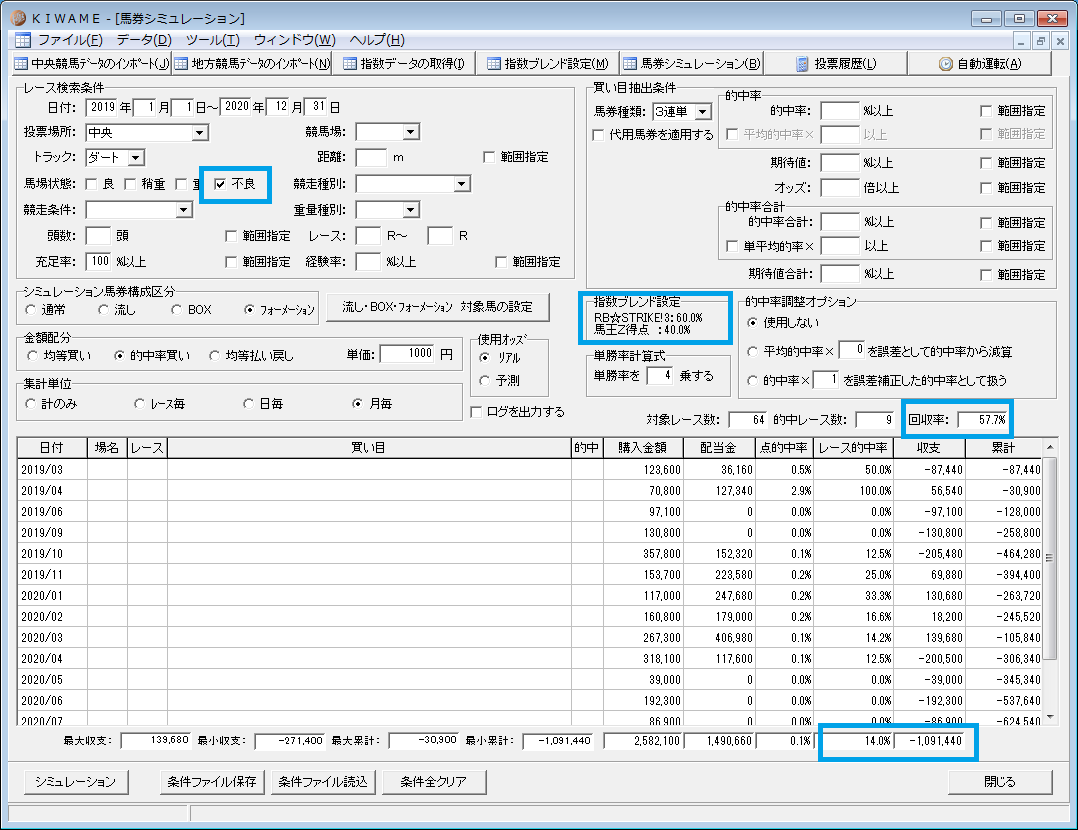Select レース毎 aggregation radio

coord(140,404)
